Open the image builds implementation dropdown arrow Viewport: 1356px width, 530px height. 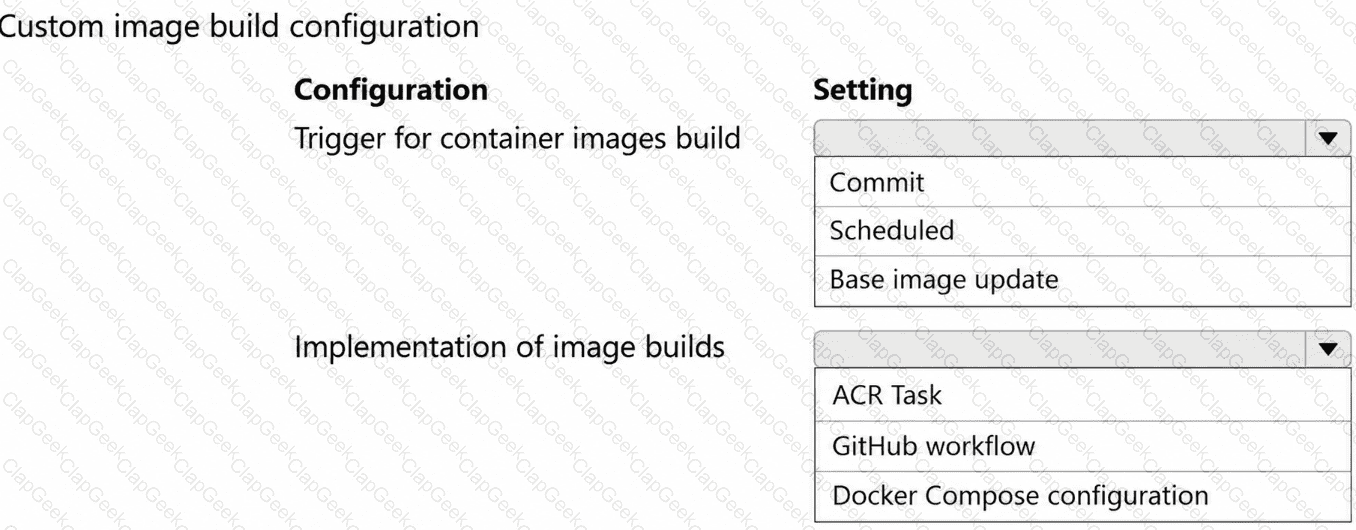coord(1328,348)
